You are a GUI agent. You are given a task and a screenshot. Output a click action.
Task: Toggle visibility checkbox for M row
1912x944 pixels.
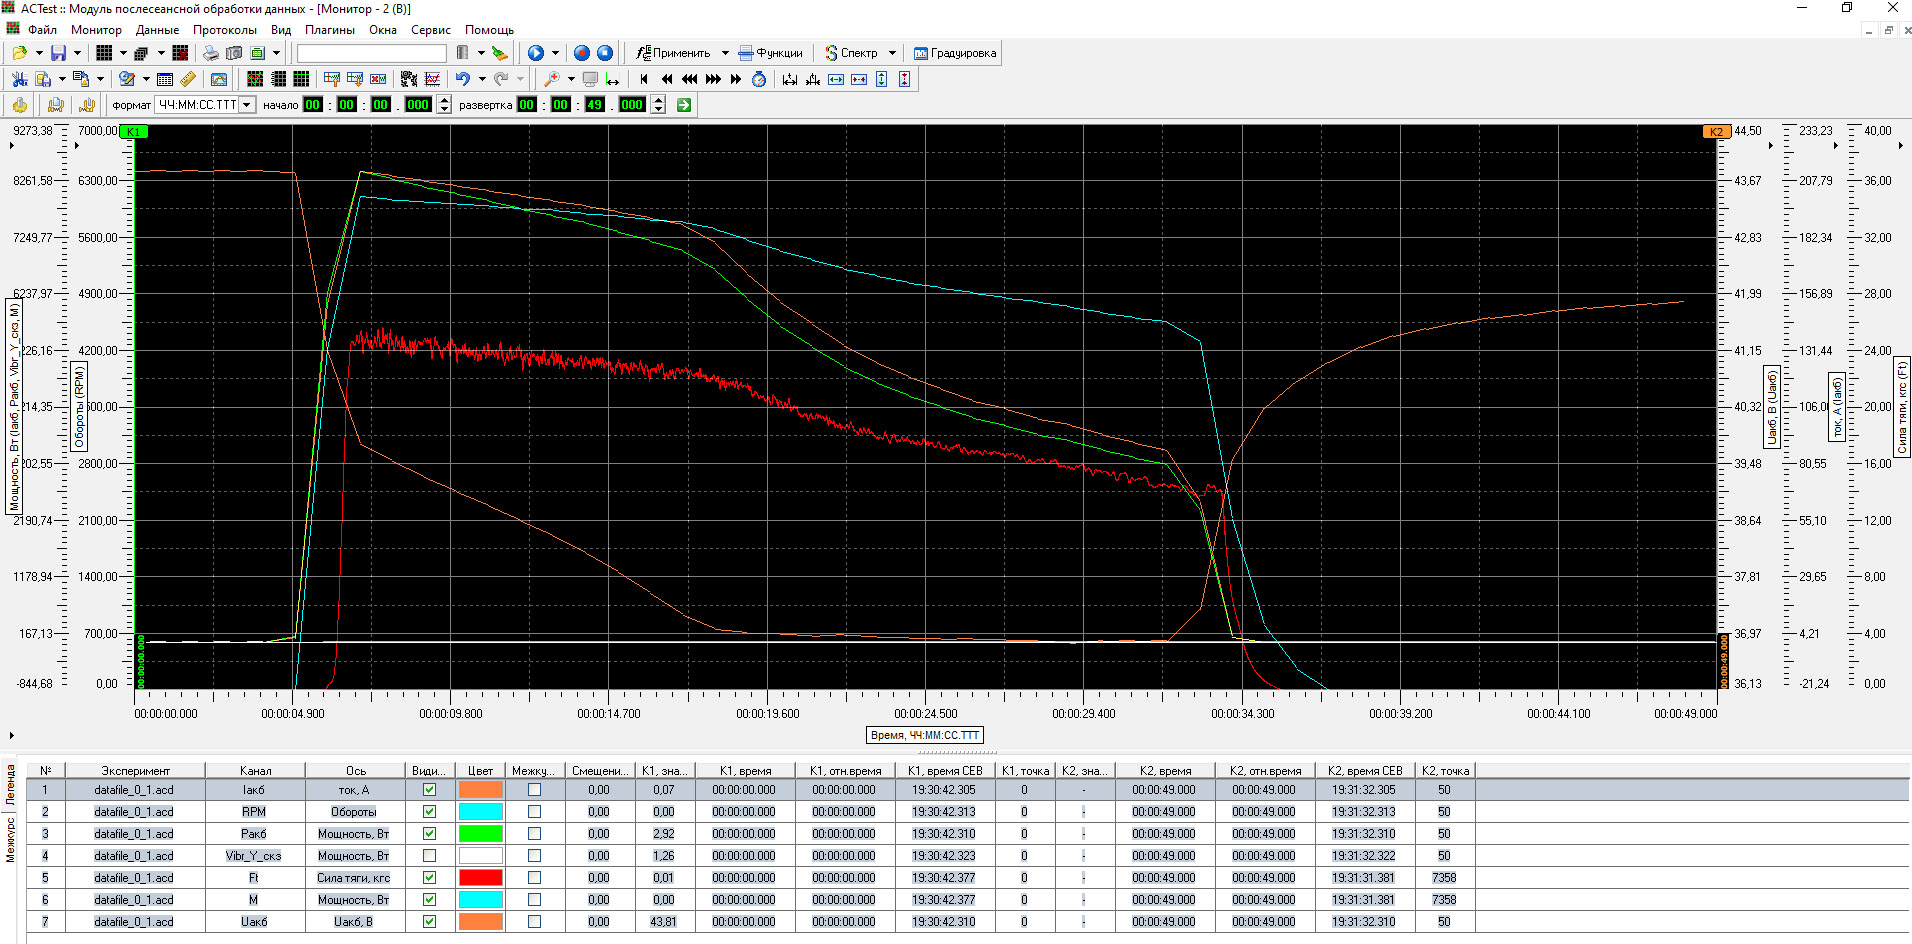(x=429, y=899)
